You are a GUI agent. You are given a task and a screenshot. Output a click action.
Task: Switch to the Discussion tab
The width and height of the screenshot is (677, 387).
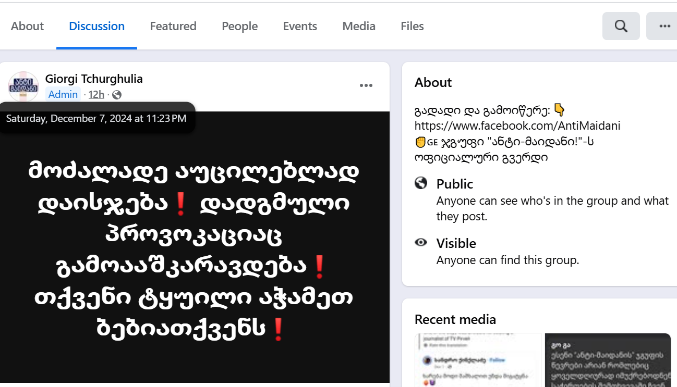tap(97, 26)
